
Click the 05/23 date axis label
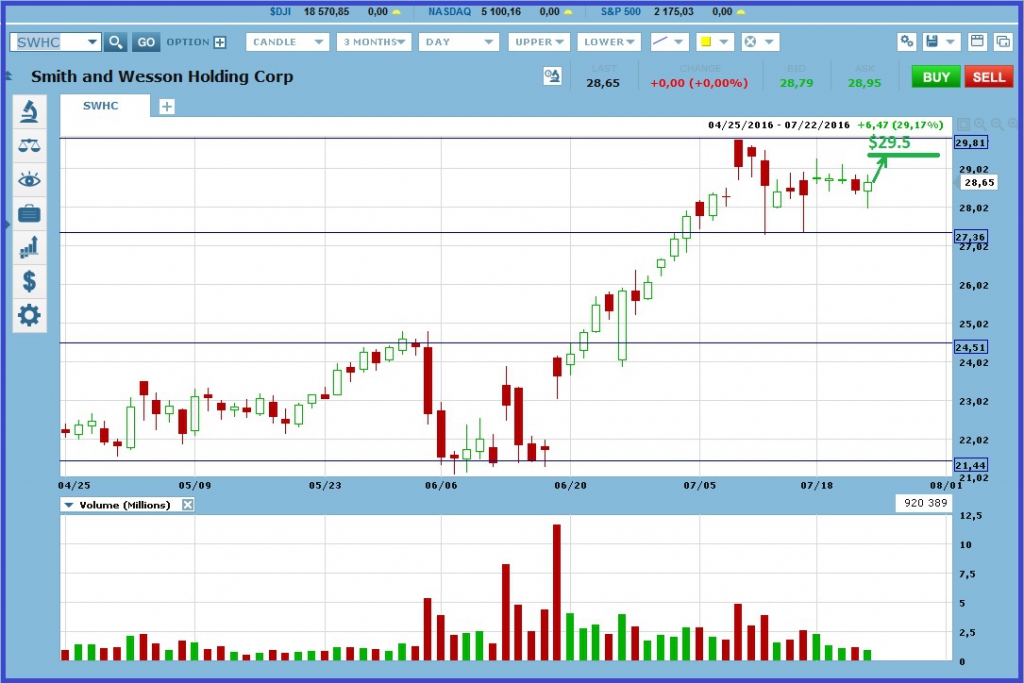pos(325,486)
